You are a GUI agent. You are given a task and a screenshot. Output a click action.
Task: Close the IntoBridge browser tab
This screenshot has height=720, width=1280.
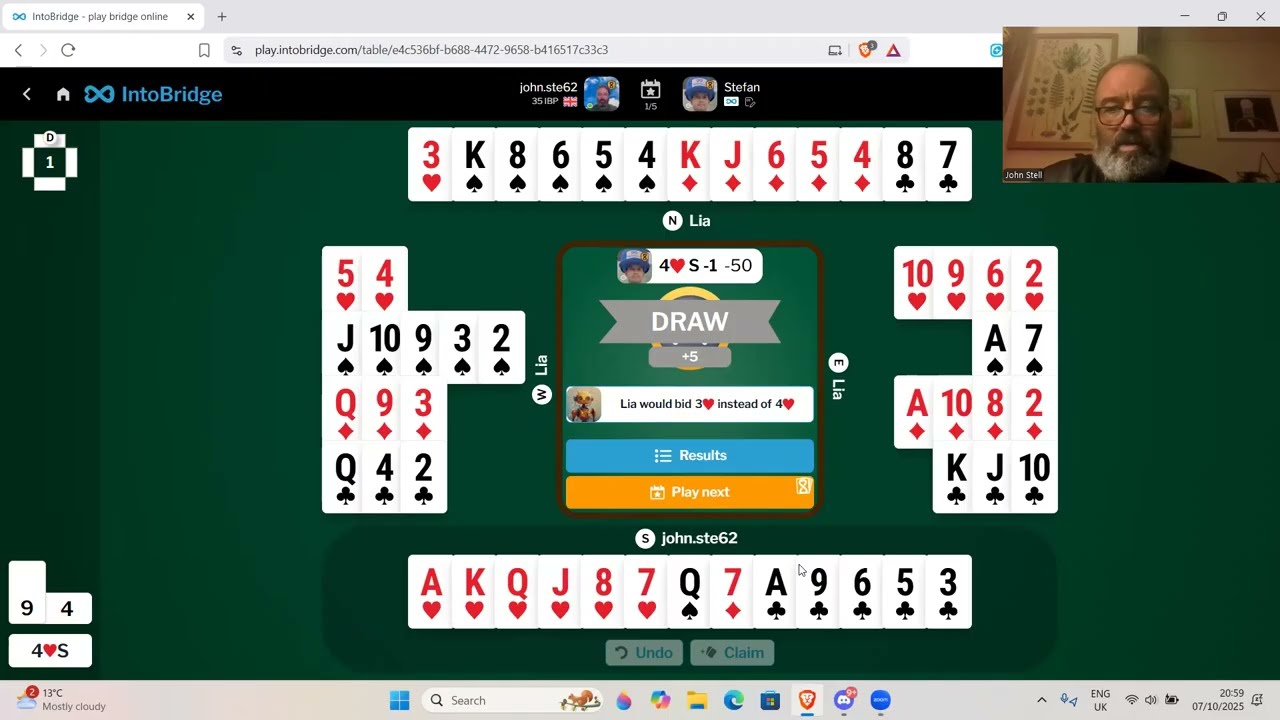[x=190, y=17]
